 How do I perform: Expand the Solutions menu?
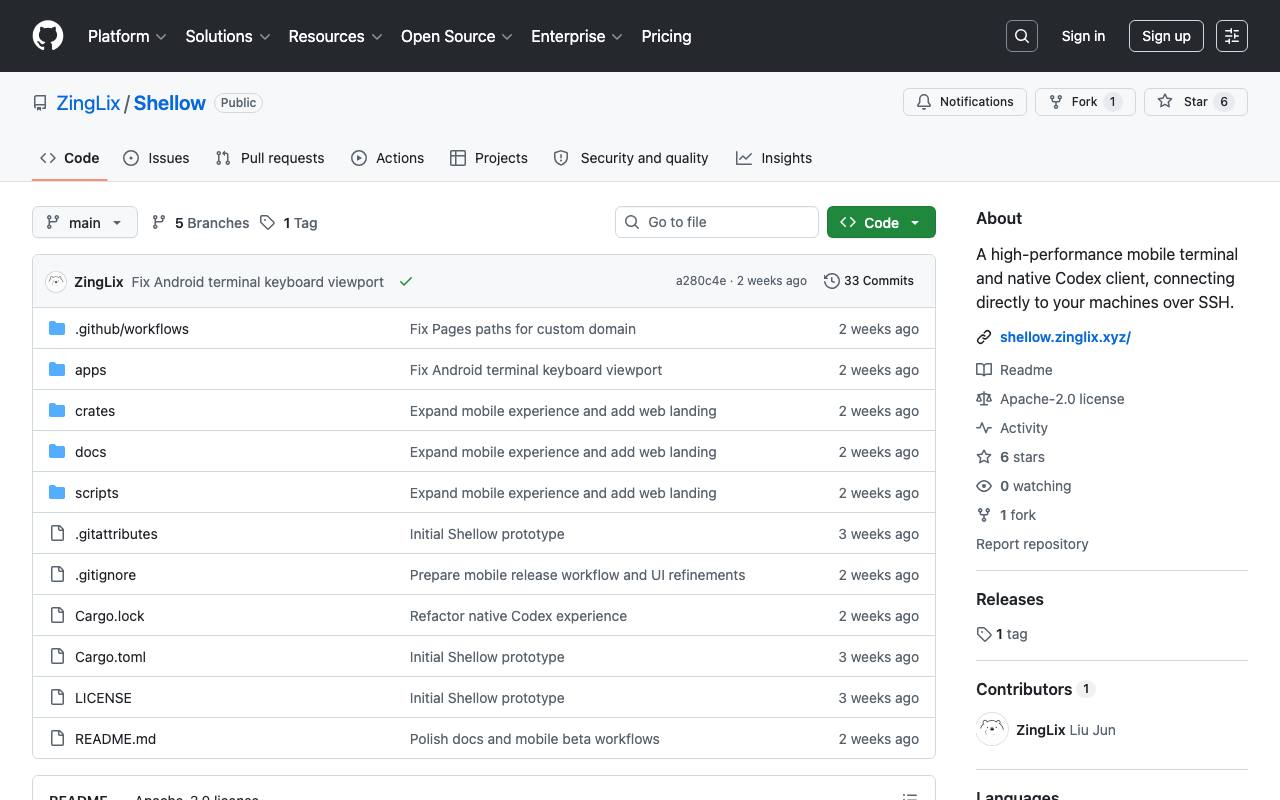pyautogui.click(x=228, y=36)
